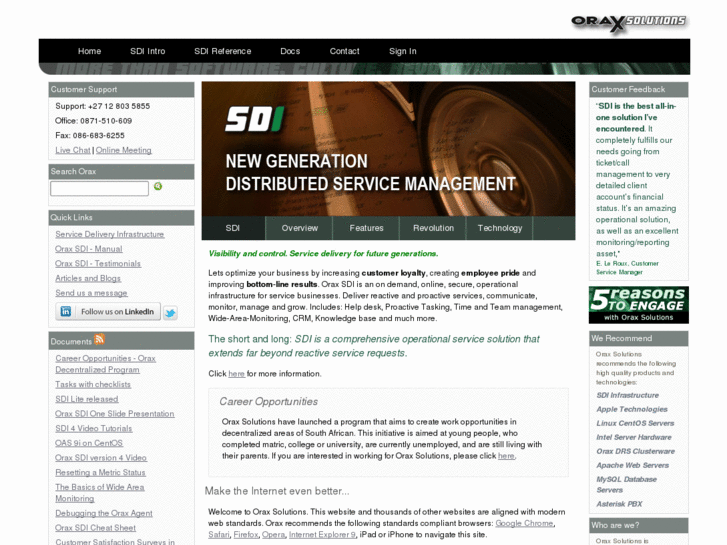Image resolution: width=727 pixels, height=545 pixels.
Task: Open the Resetting a Metric Status link
Action: (100, 473)
